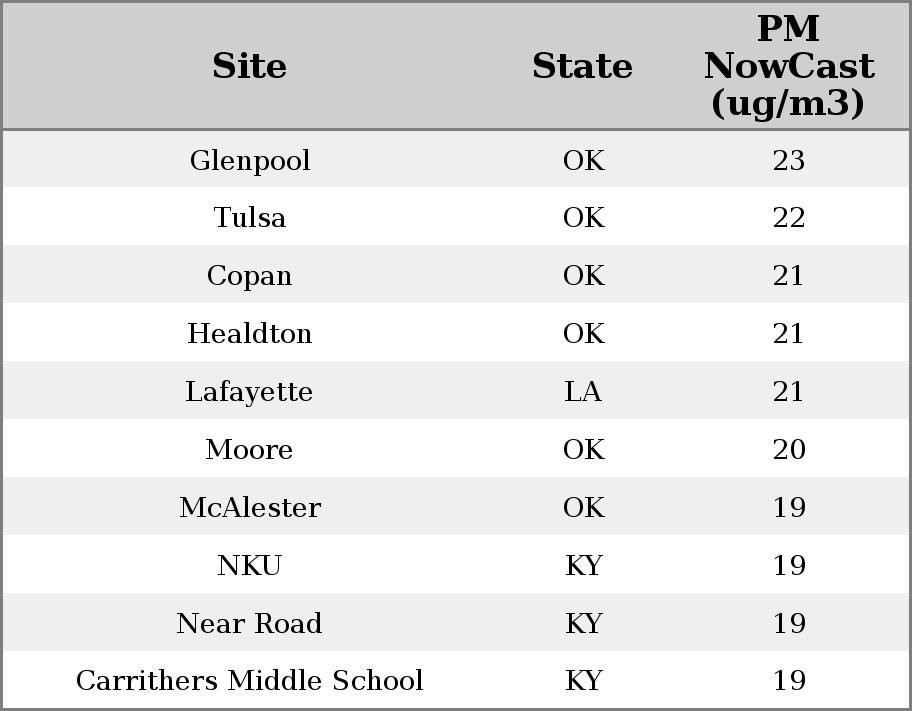The image size is (912, 711).
Task: Click the Site column header
Action: tap(250, 66)
